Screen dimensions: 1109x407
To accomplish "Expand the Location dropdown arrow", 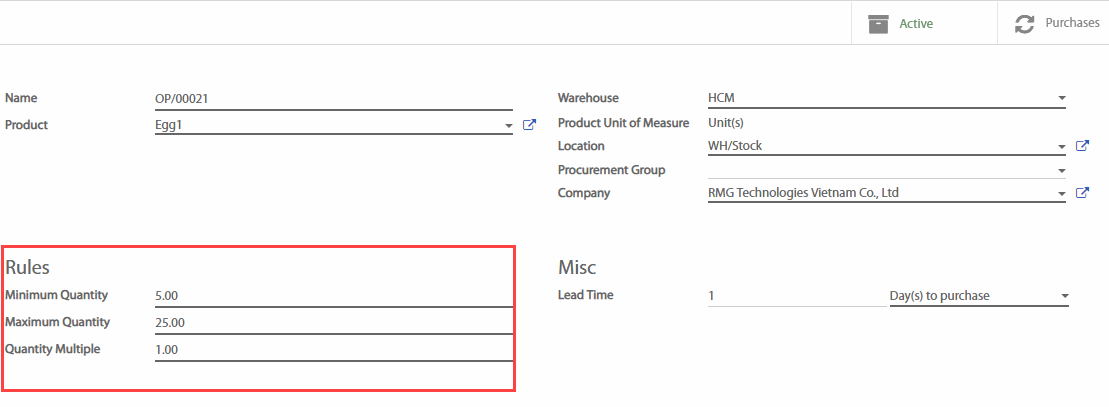I will [1060, 147].
